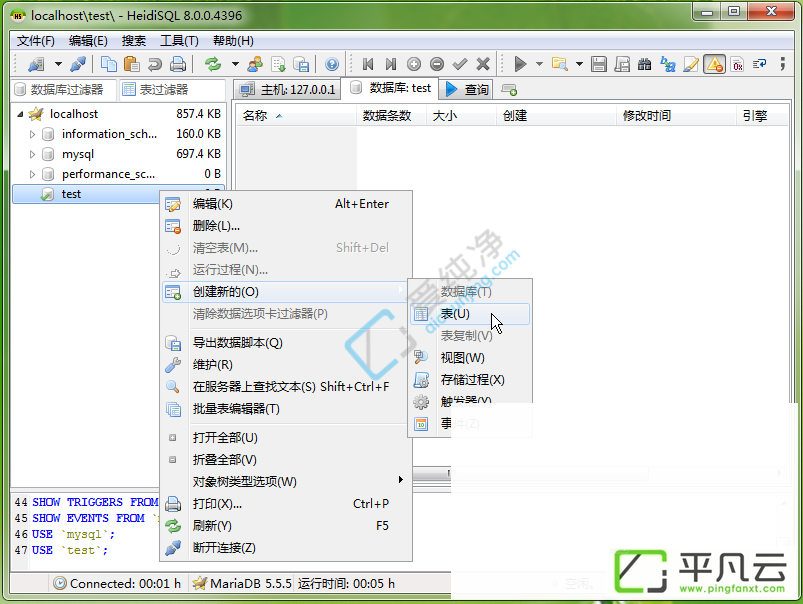Open the blue Help question mark icon
803x604 pixels.
(332, 64)
